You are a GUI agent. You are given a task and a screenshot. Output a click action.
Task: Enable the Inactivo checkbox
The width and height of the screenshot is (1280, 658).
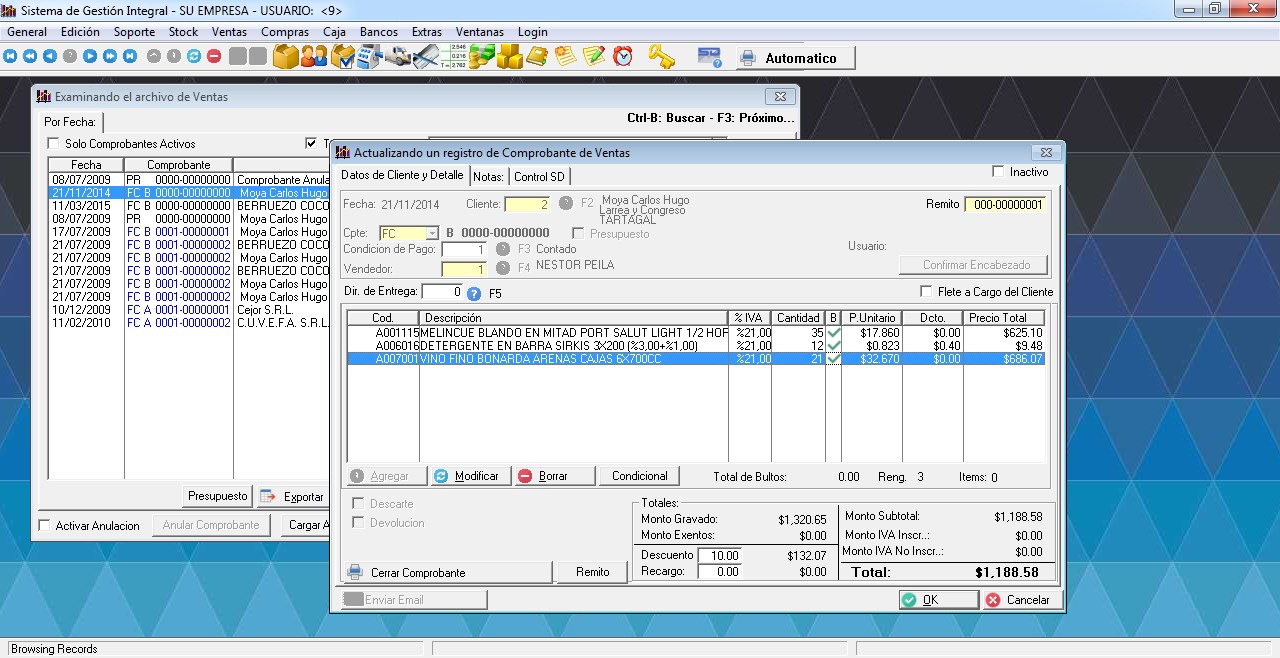[x=998, y=172]
